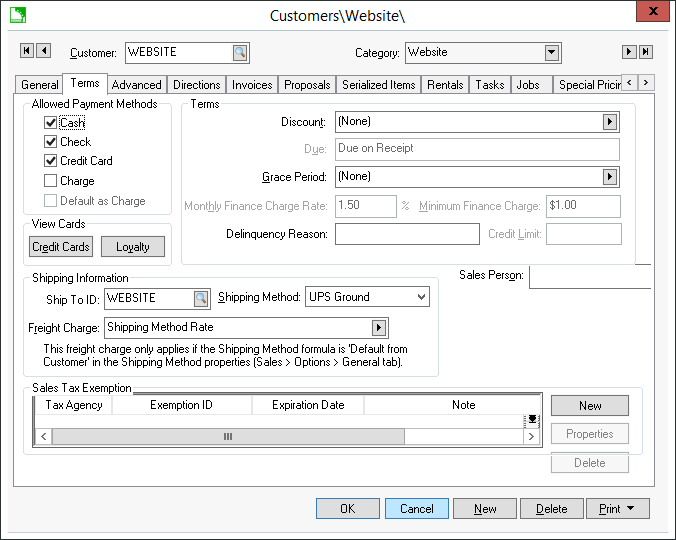
Task: Go to last customer record arrow
Action: point(645,52)
